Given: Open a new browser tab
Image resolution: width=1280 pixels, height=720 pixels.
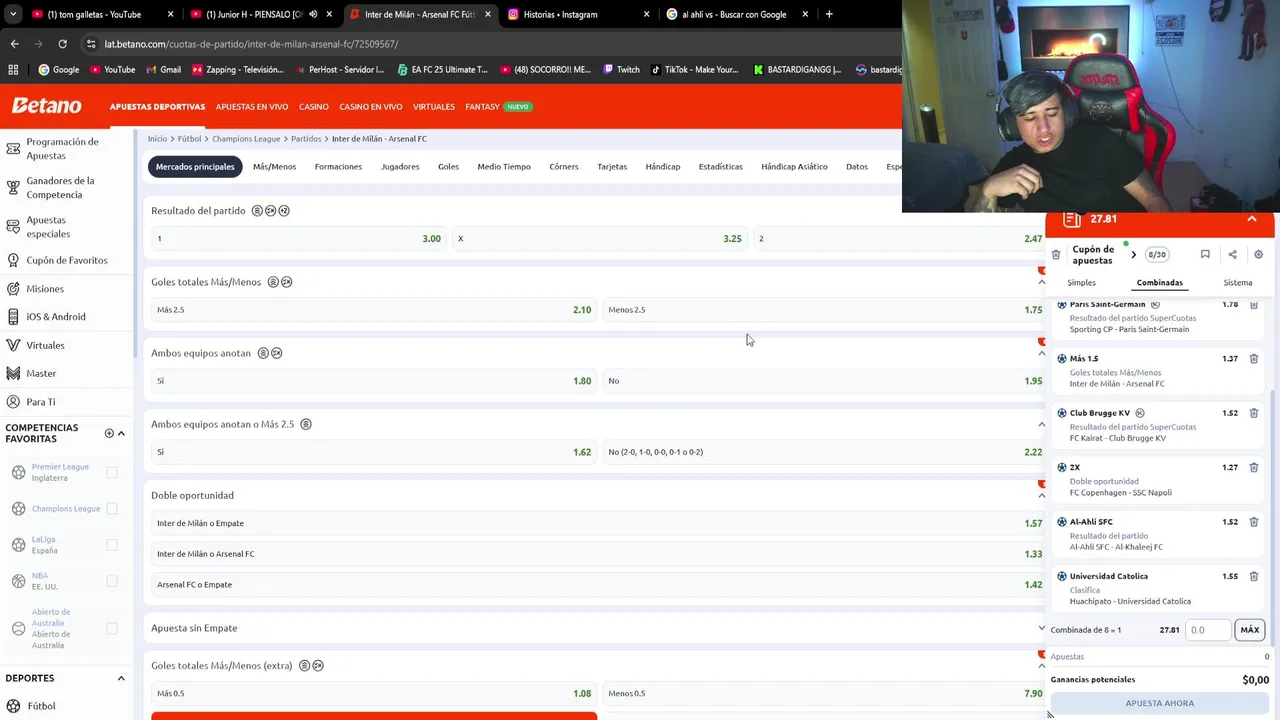Looking at the screenshot, I should tap(829, 14).
